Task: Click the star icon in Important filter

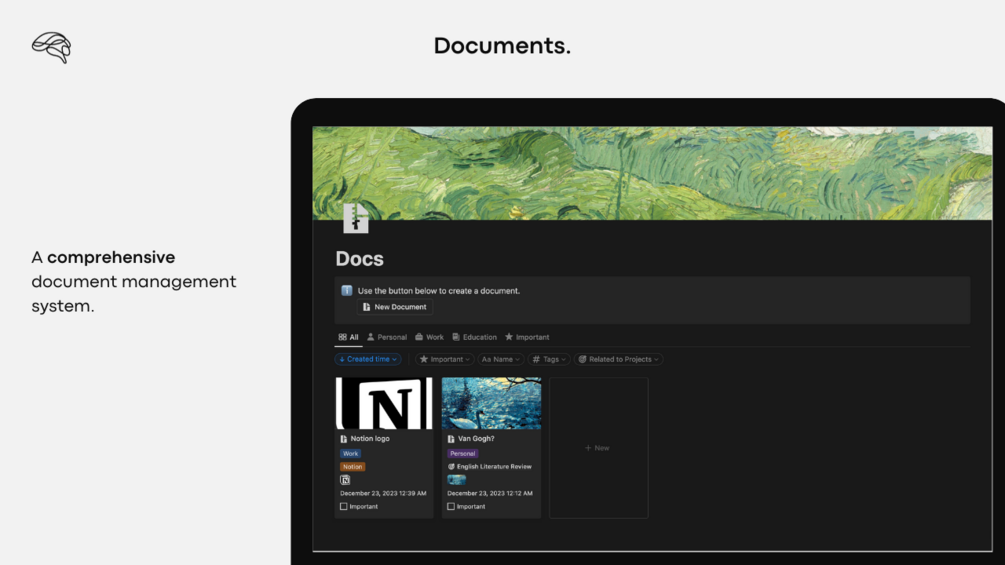Action: point(424,359)
